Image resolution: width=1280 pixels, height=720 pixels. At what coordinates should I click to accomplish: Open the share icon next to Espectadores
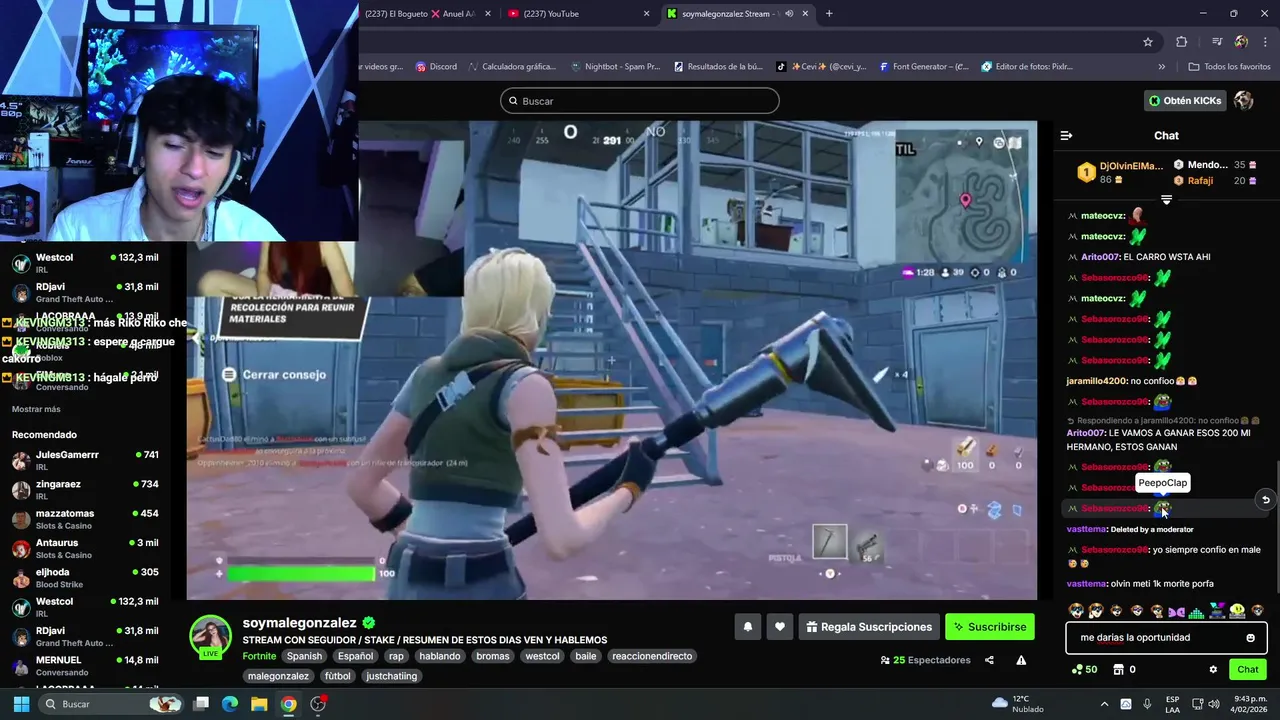[x=989, y=660]
